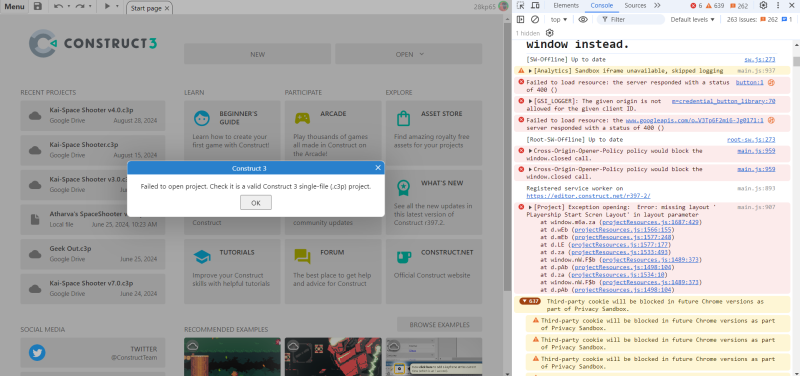Screen dimensions: 800x376
Task: Open the Preview options dropdown arrow
Action: [x=117, y=7]
